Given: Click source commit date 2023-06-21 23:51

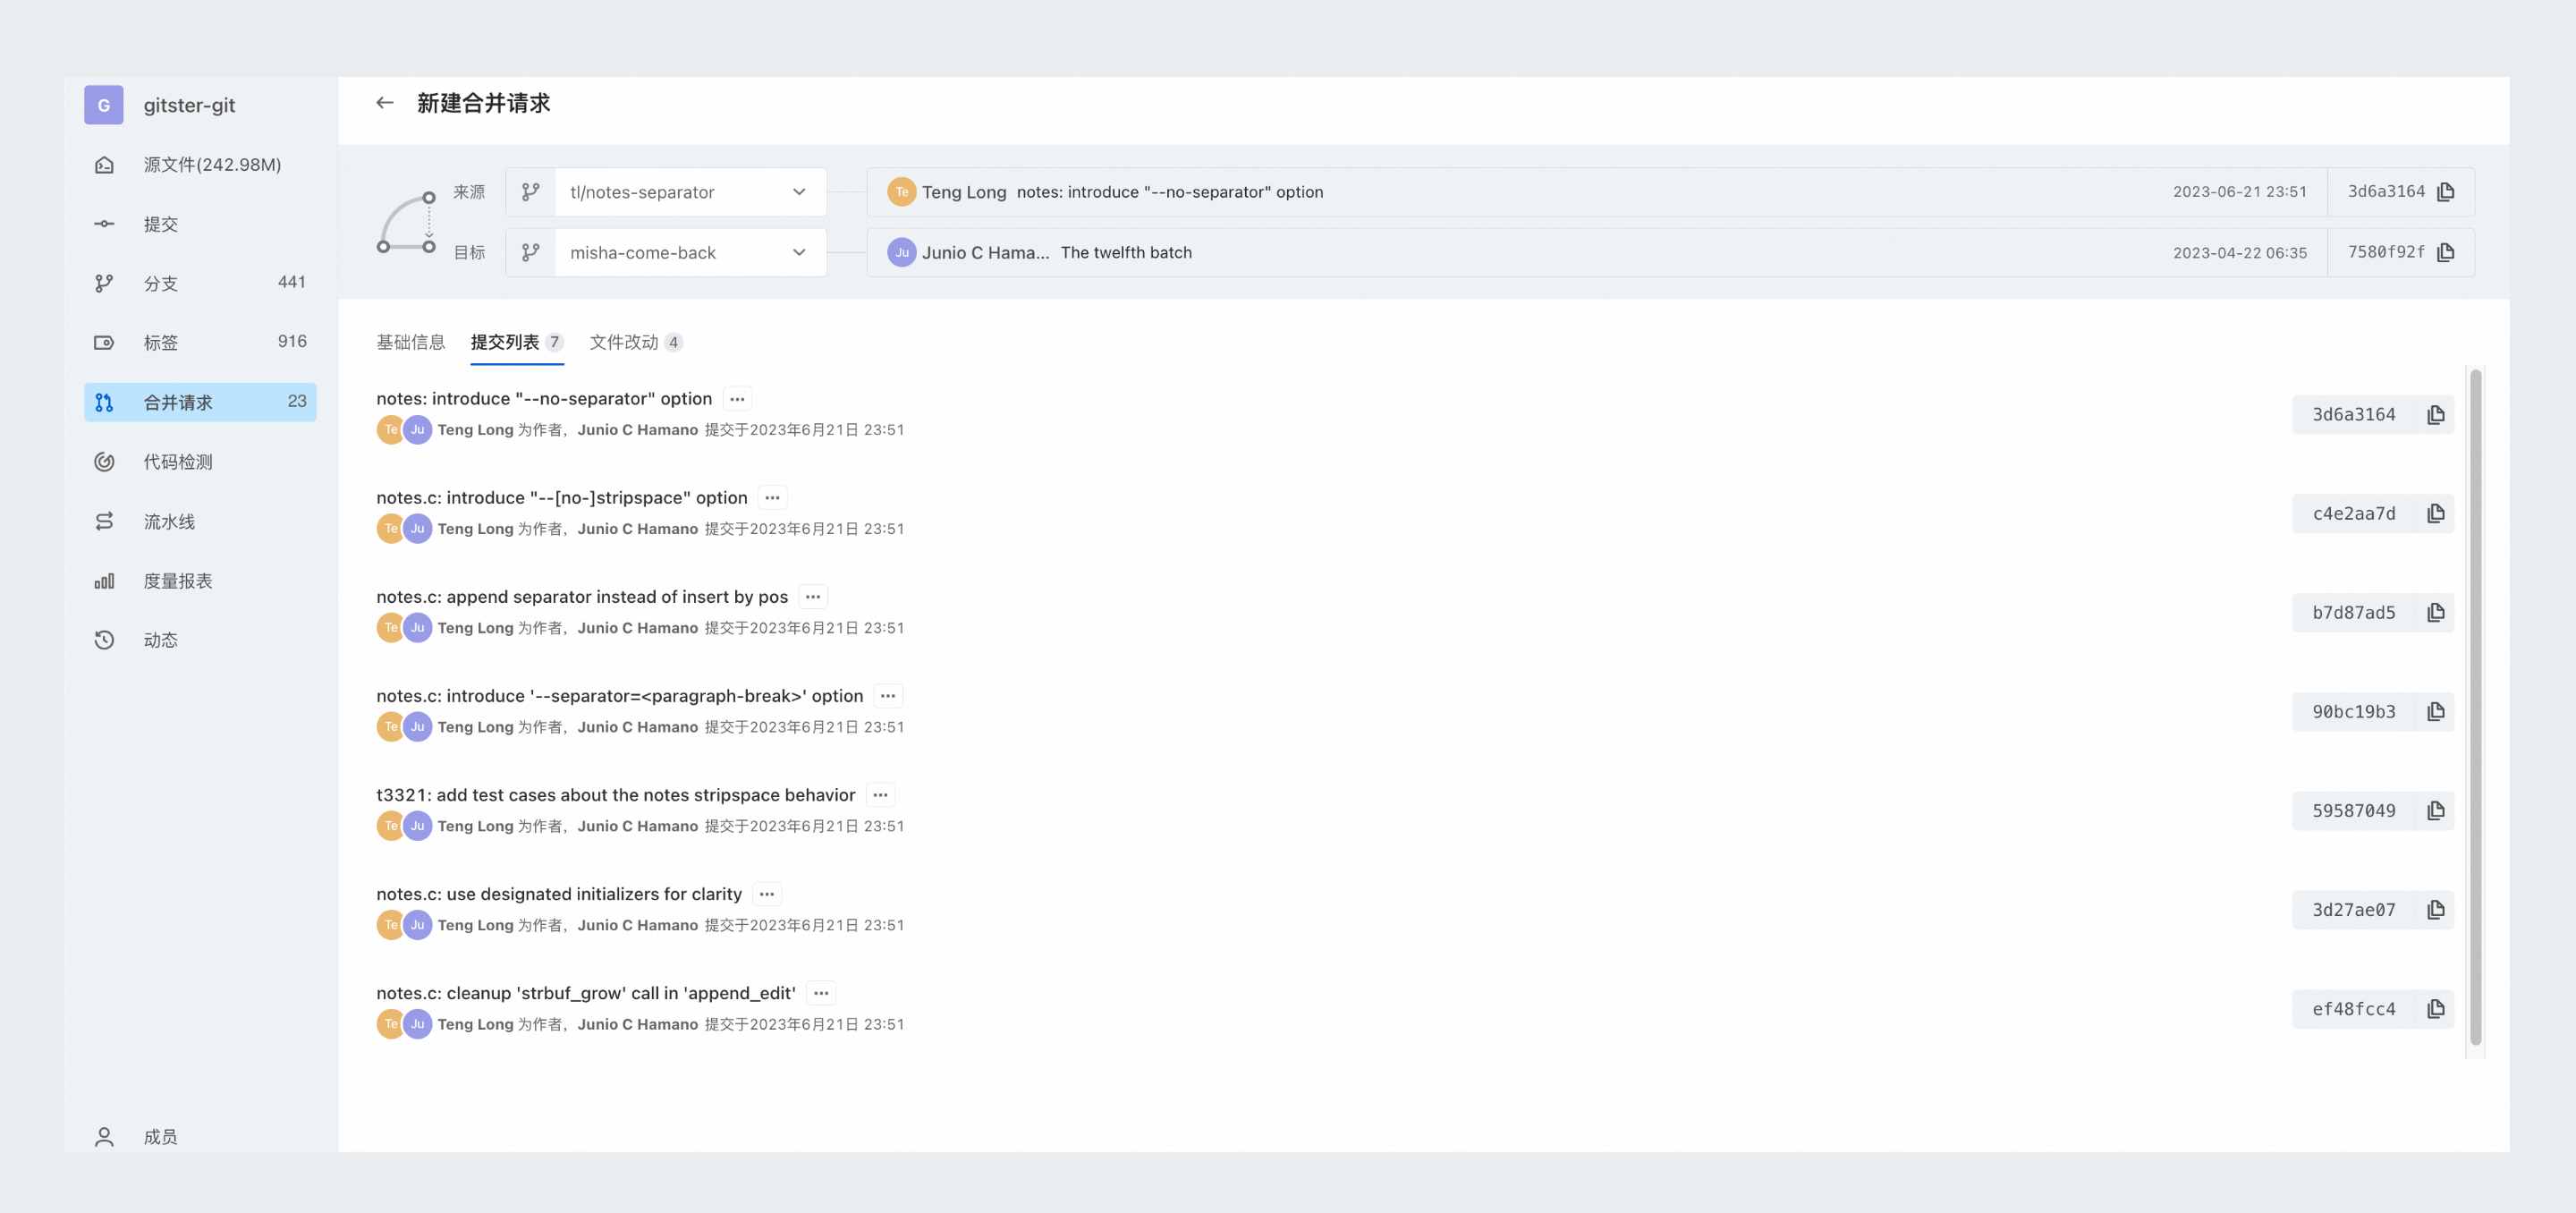Looking at the screenshot, I should (2239, 192).
